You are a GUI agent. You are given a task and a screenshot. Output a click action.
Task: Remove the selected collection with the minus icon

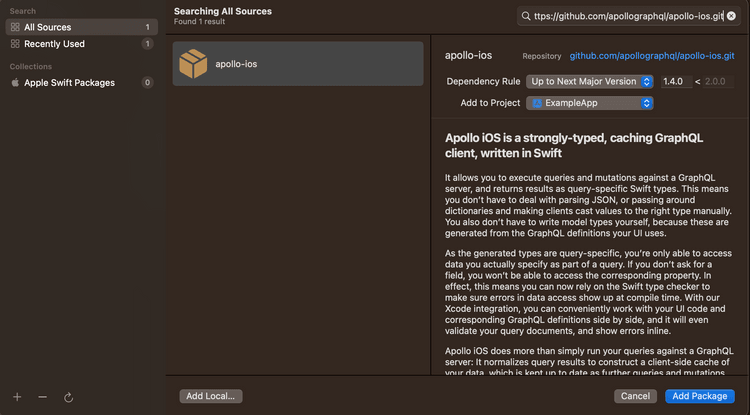click(x=43, y=397)
